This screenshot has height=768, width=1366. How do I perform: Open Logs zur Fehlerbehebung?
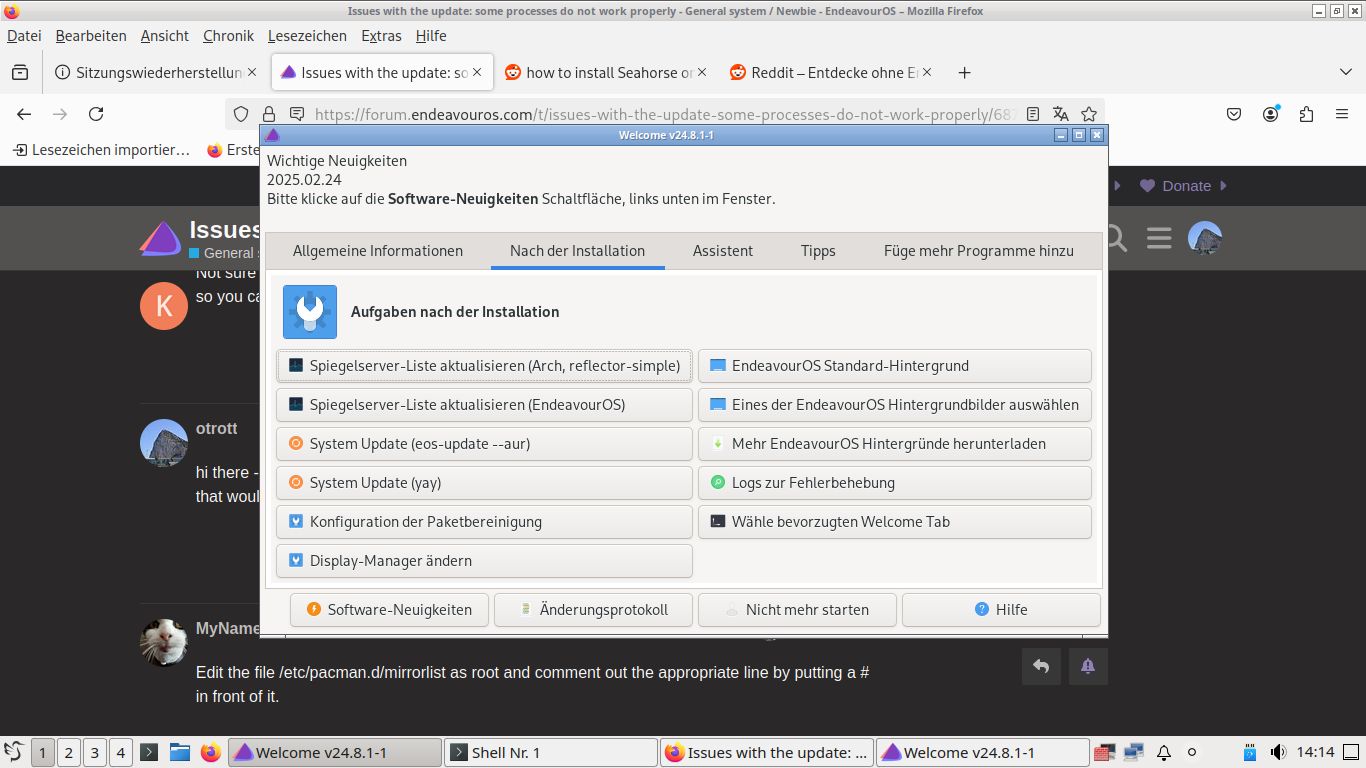click(x=895, y=483)
